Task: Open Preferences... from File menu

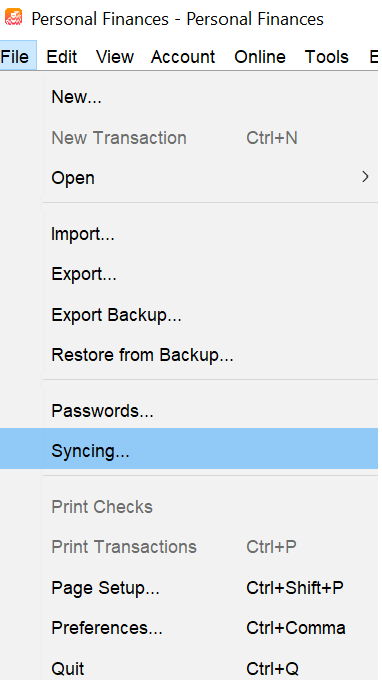Action: [210, 628]
